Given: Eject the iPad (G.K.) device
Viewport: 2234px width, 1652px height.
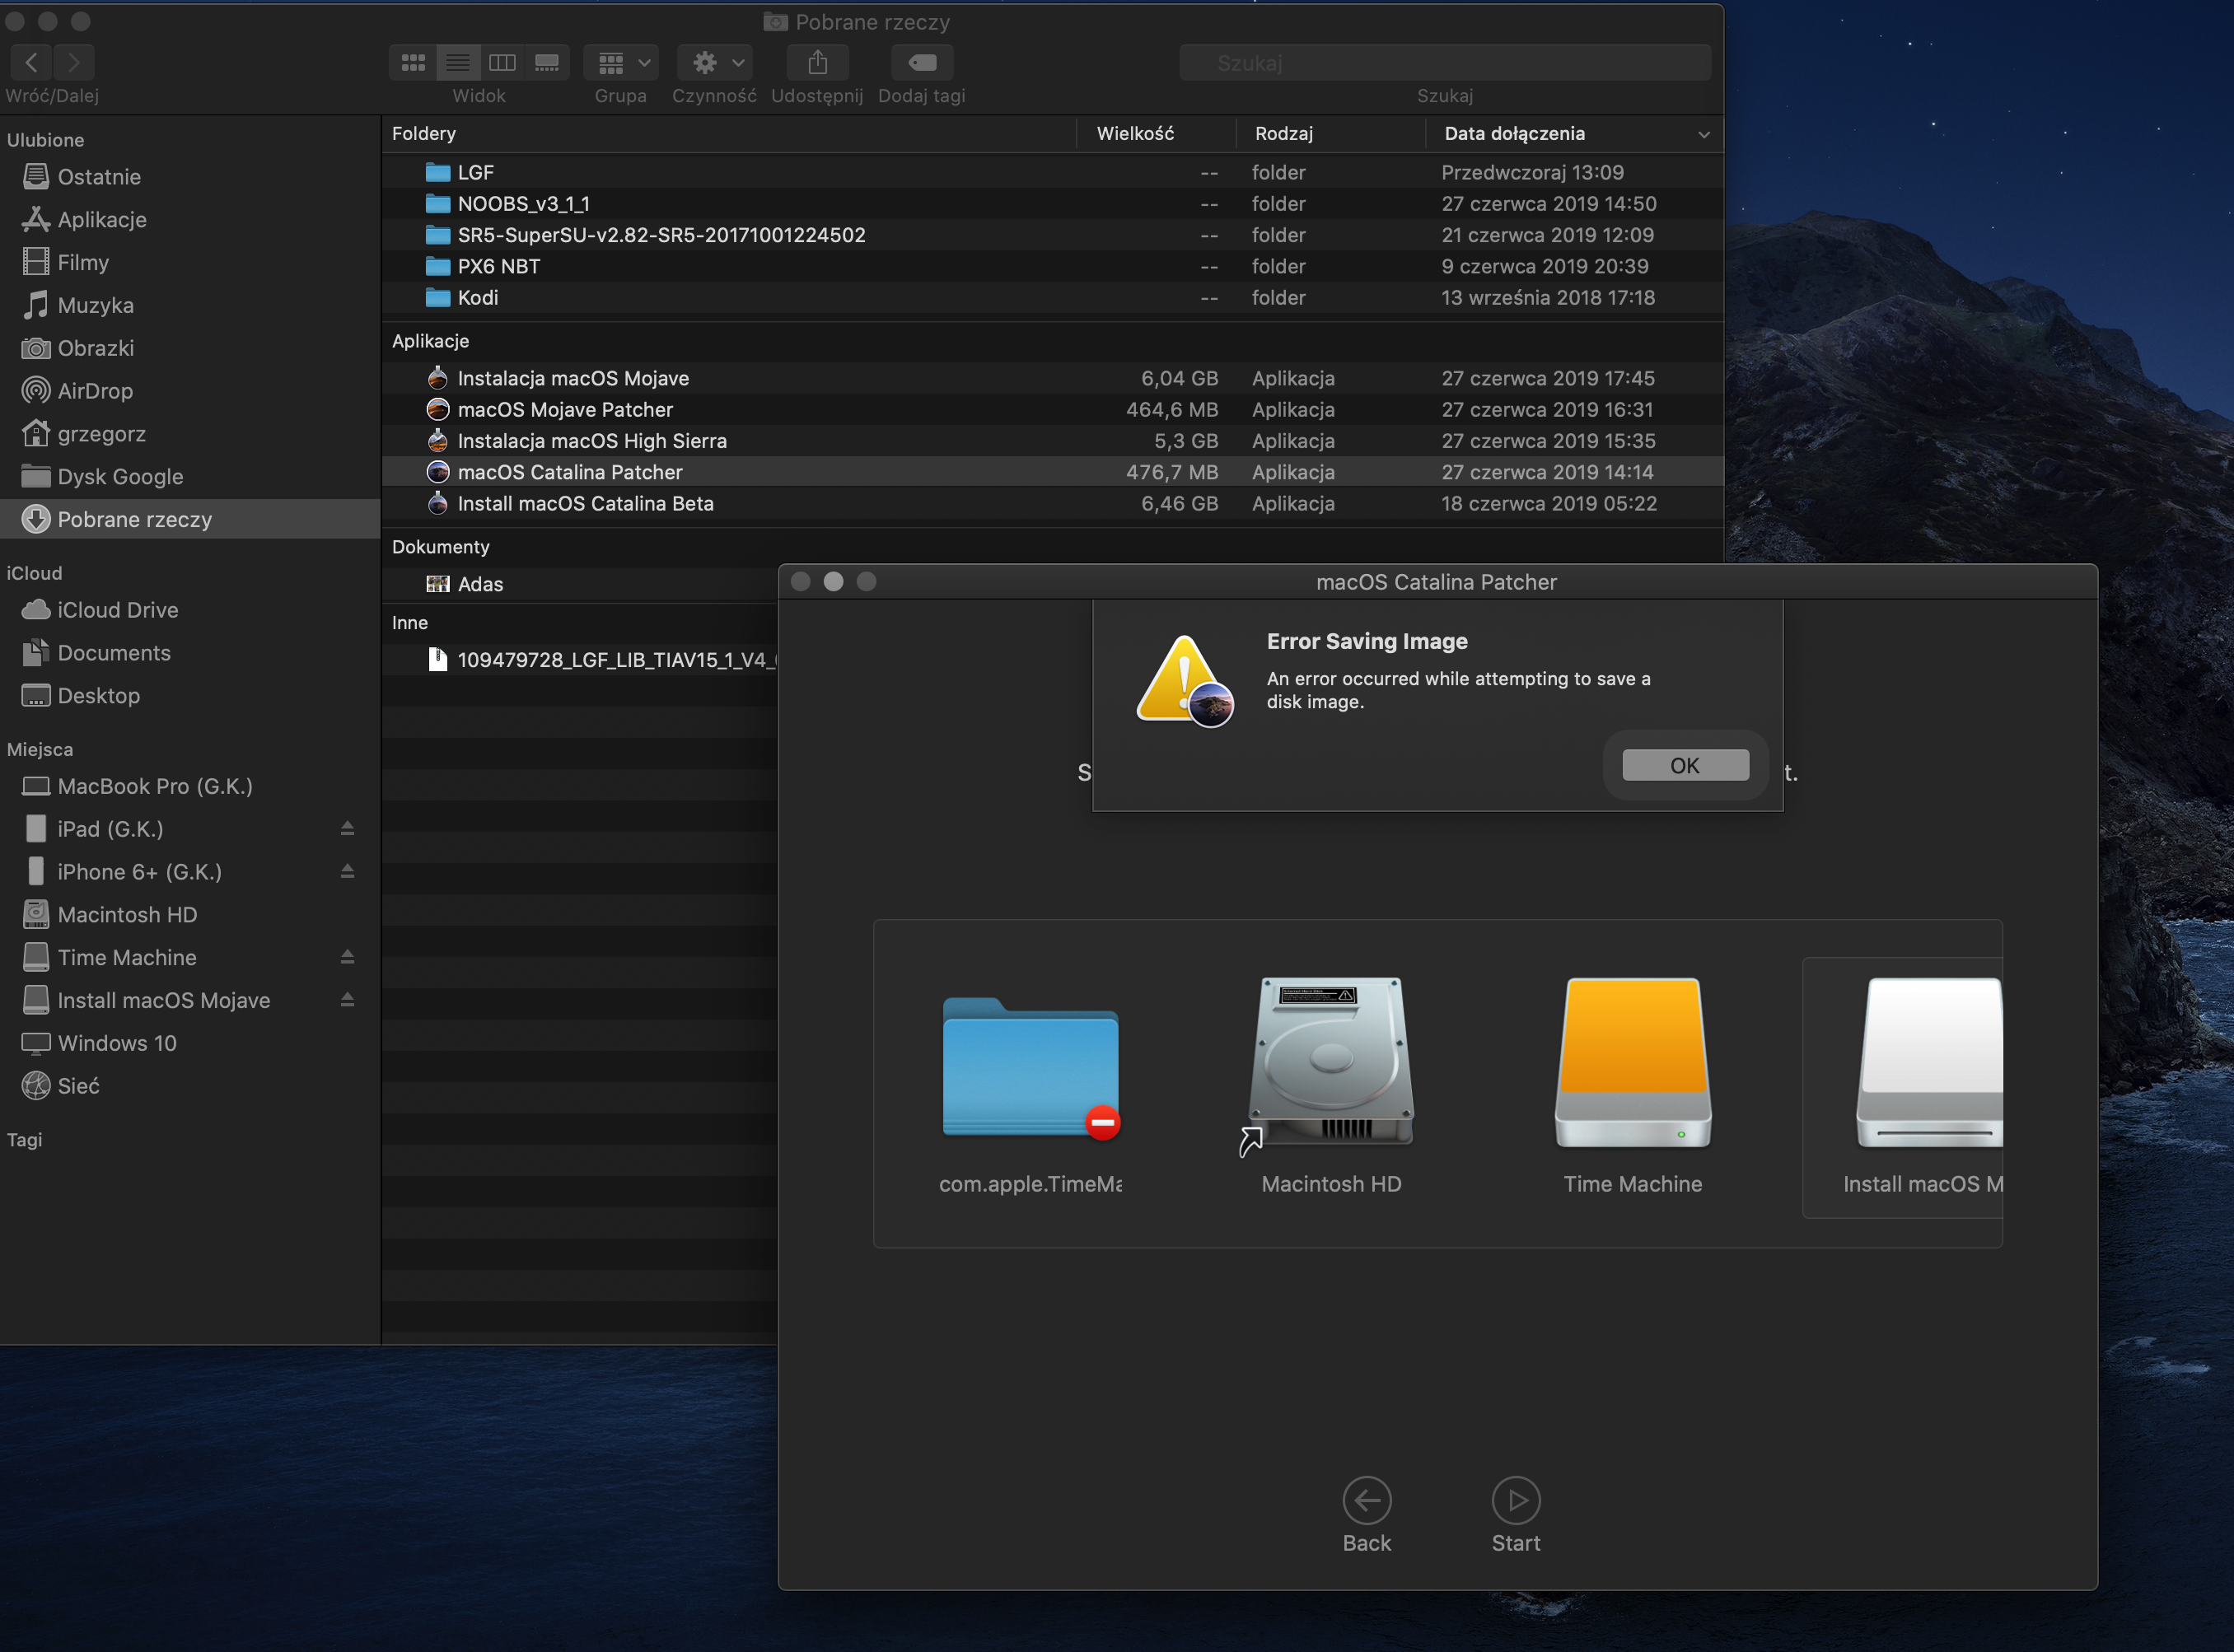Looking at the screenshot, I should [x=347, y=828].
